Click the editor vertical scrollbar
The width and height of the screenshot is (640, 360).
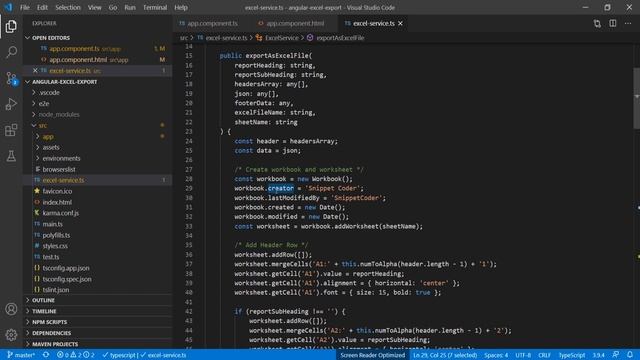coord(636,98)
